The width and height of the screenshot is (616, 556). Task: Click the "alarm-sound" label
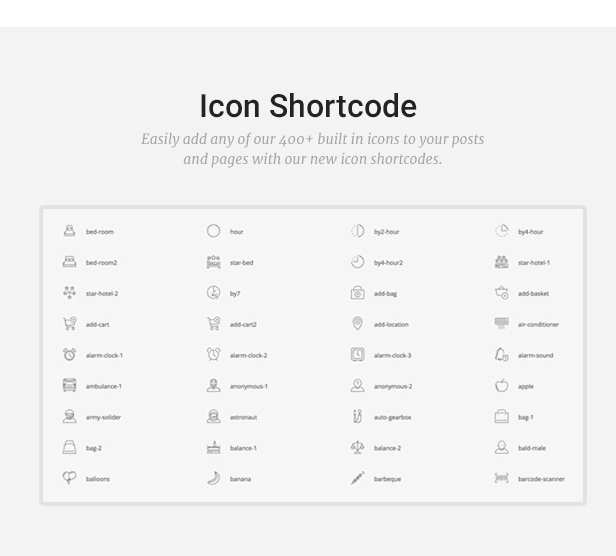coord(535,355)
